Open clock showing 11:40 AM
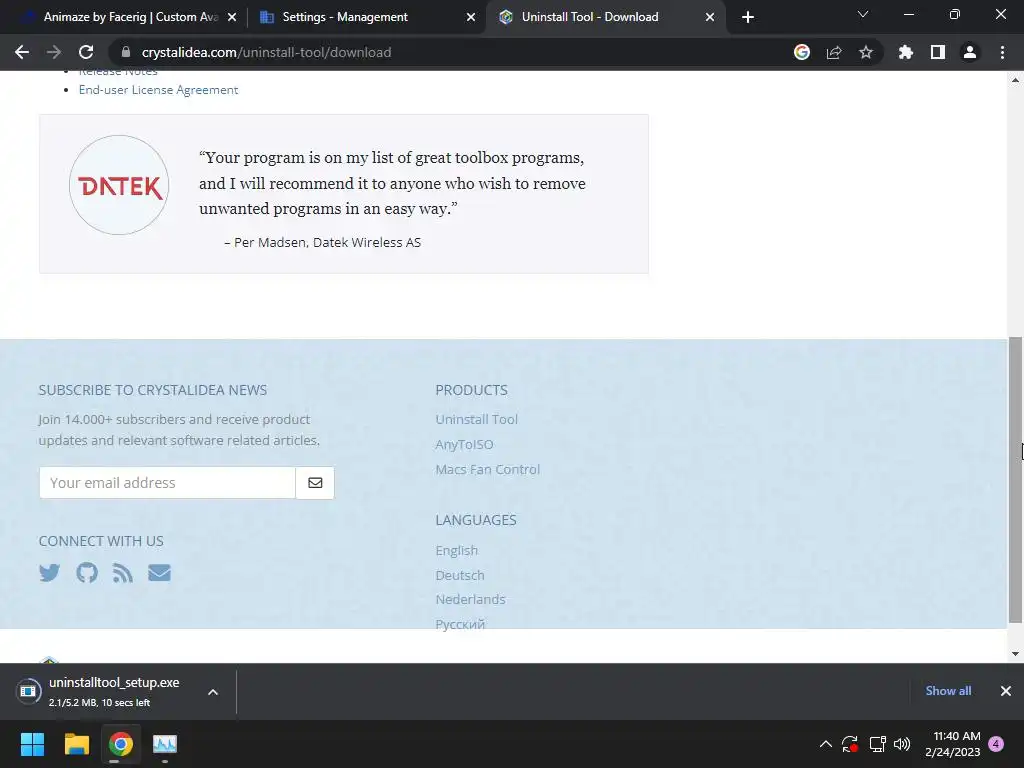This screenshot has width=1024, height=768. (953, 744)
